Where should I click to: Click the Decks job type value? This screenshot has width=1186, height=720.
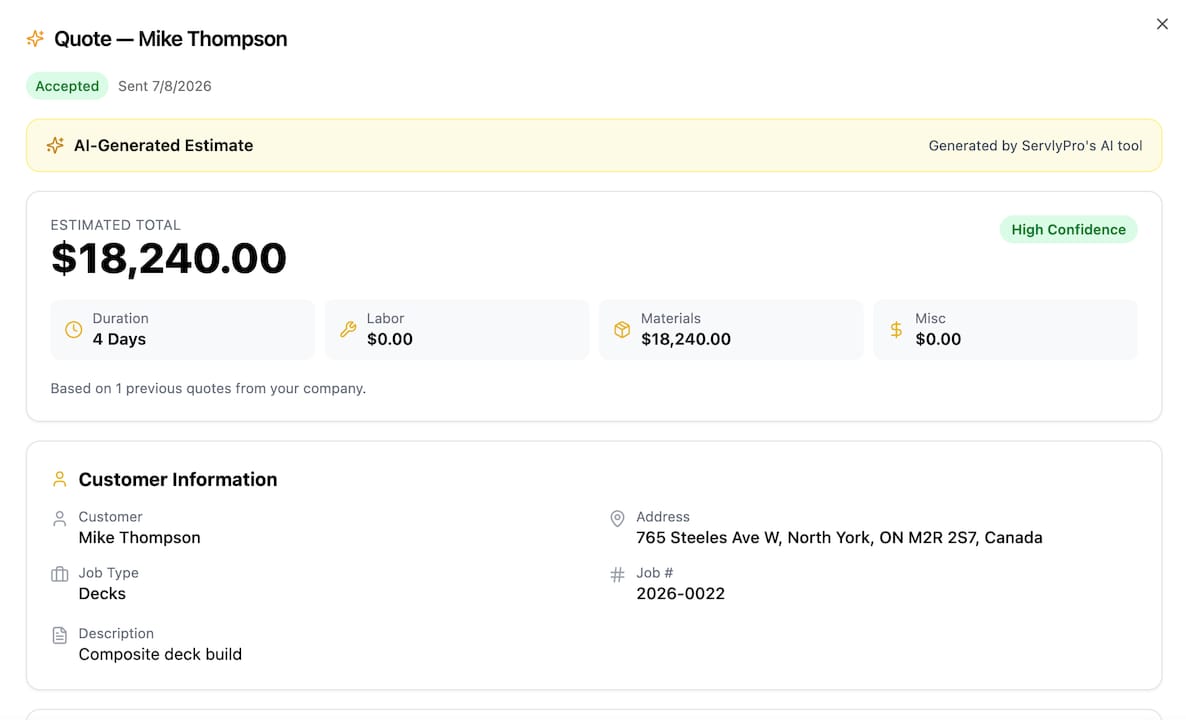[x=102, y=594]
